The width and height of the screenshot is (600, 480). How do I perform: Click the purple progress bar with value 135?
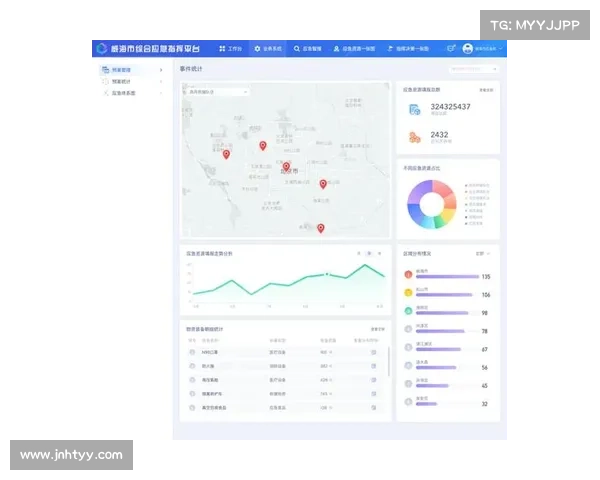446,277
